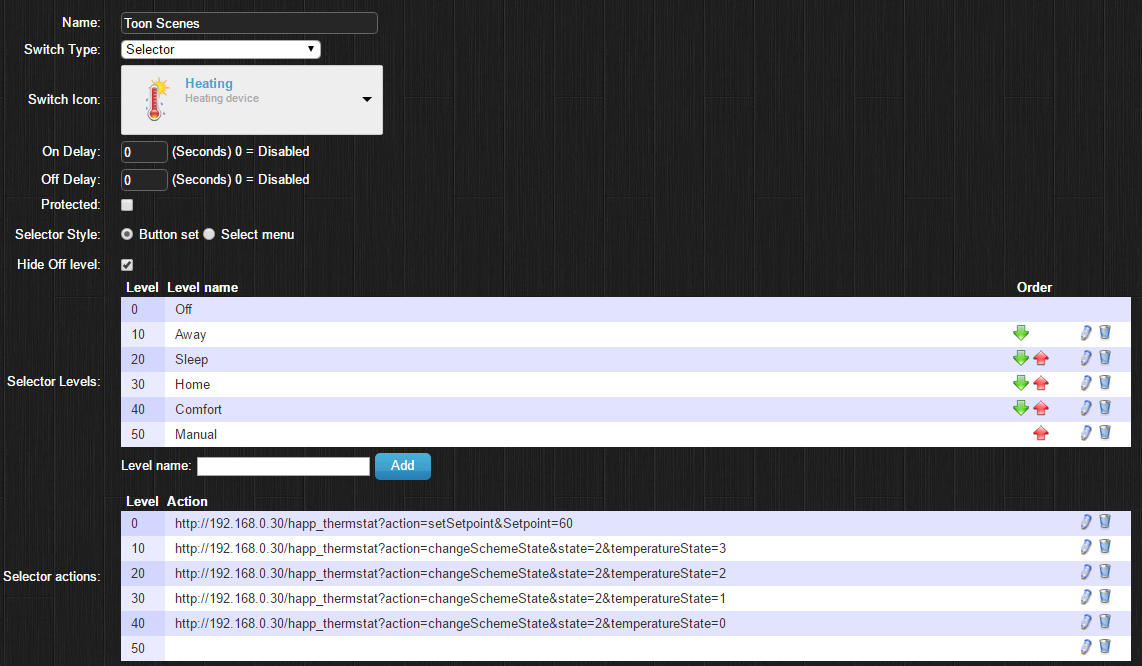Uncheck the Hide Off level checkbox
1142x666 pixels.
pos(127,265)
